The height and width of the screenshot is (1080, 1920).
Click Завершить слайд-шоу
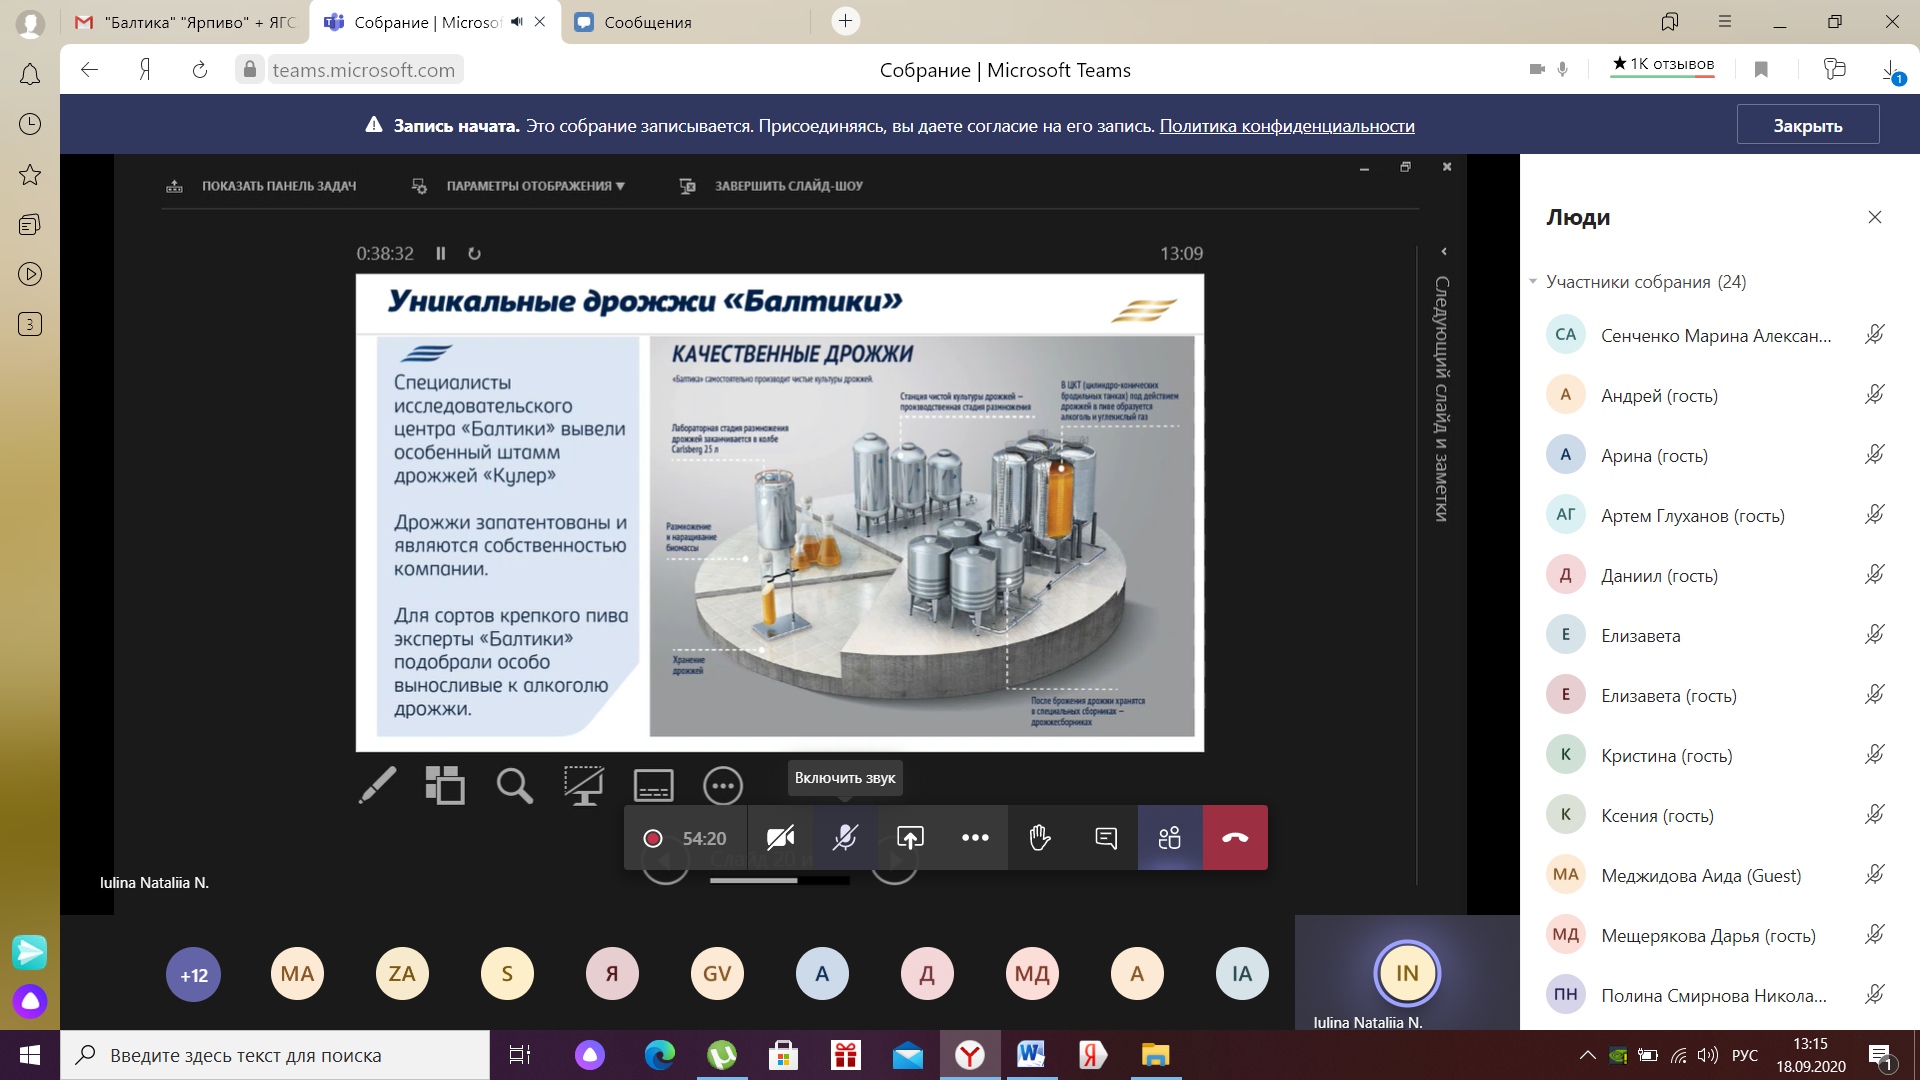pos(771,186)
